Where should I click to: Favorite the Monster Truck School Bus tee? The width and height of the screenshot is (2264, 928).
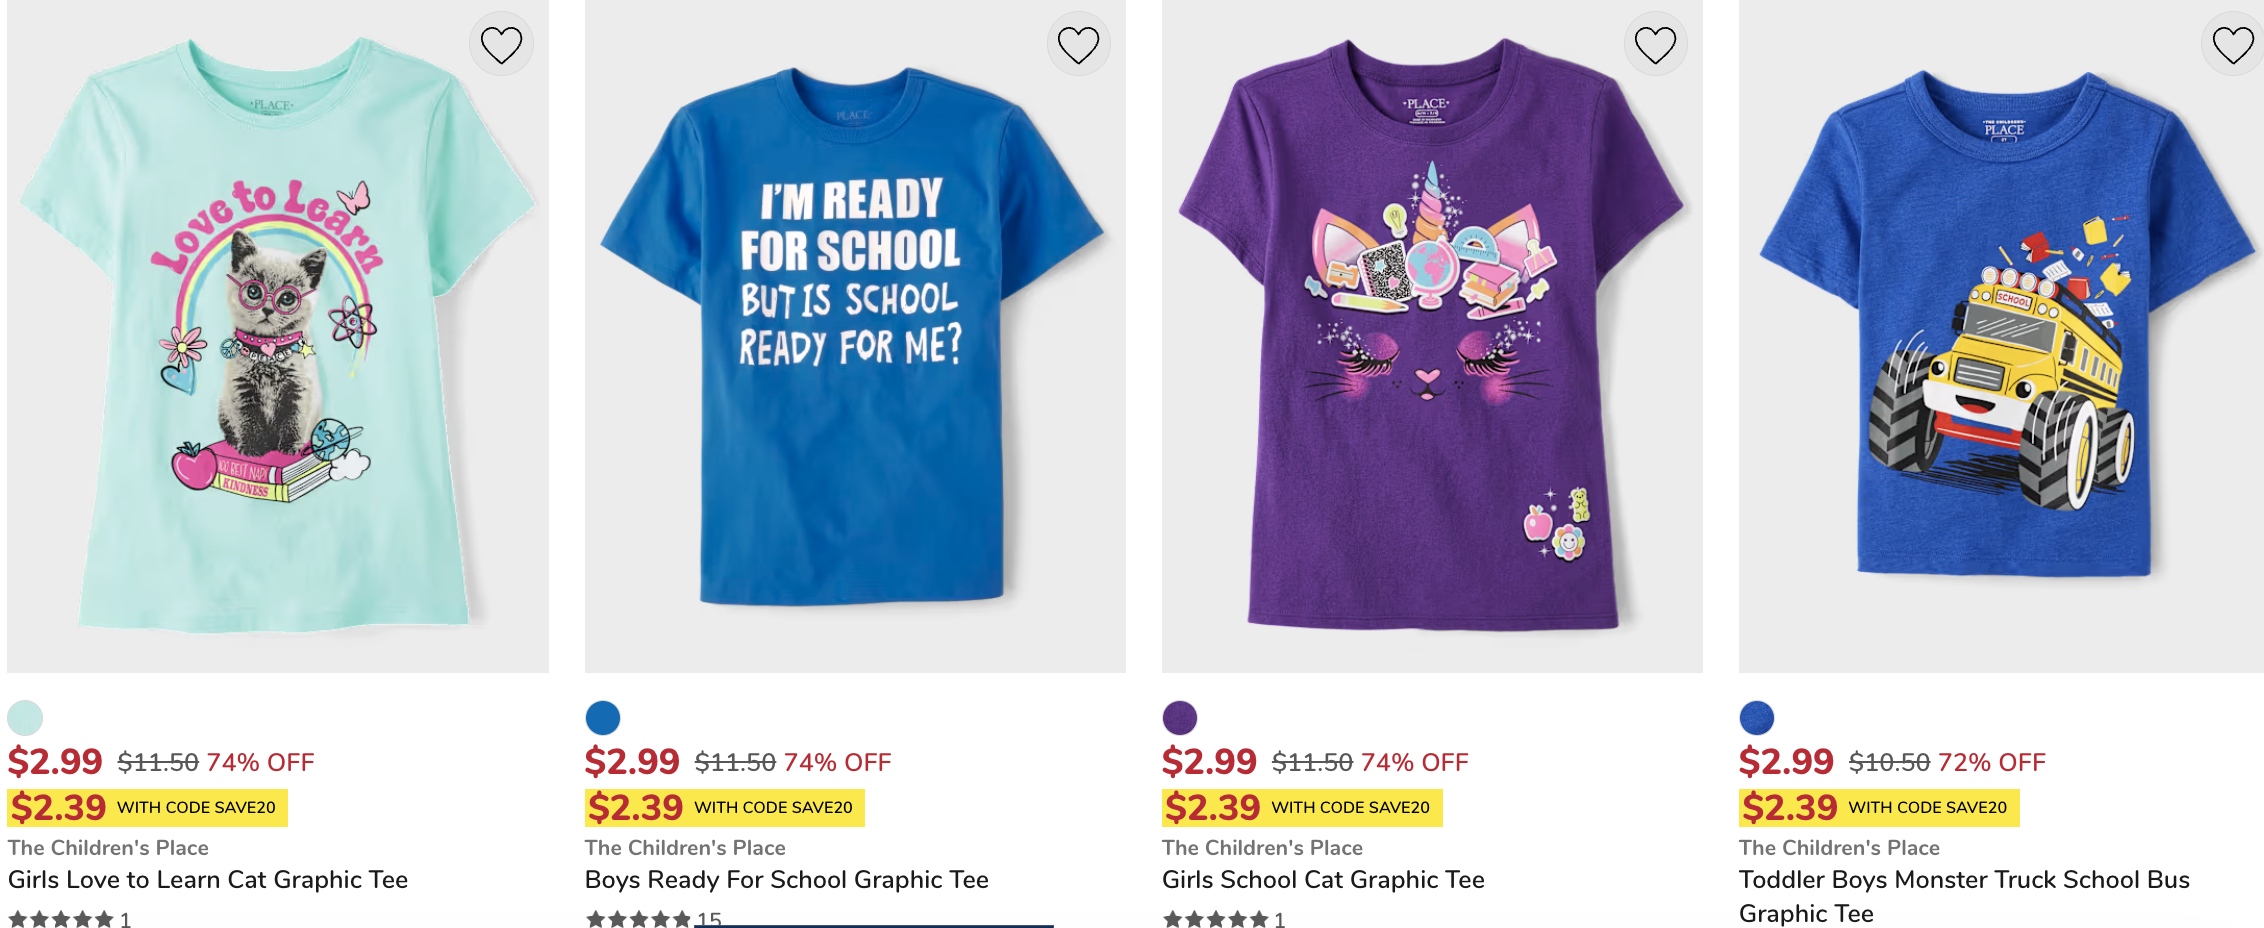click(x=2232, y=45)
